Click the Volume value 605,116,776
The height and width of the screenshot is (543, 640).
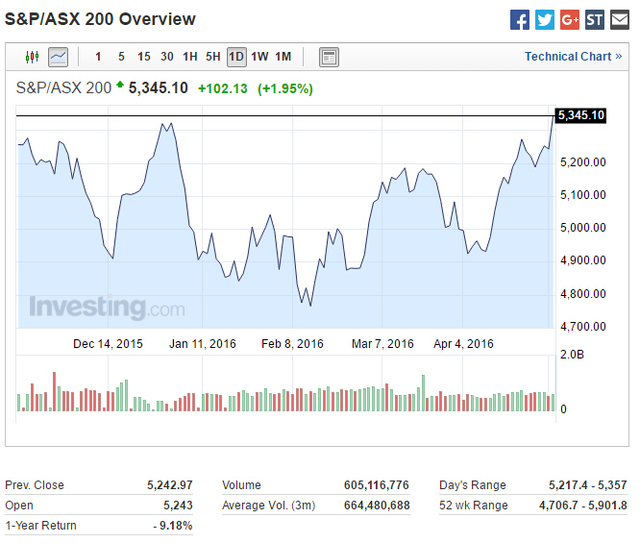[x=376, y=485]
